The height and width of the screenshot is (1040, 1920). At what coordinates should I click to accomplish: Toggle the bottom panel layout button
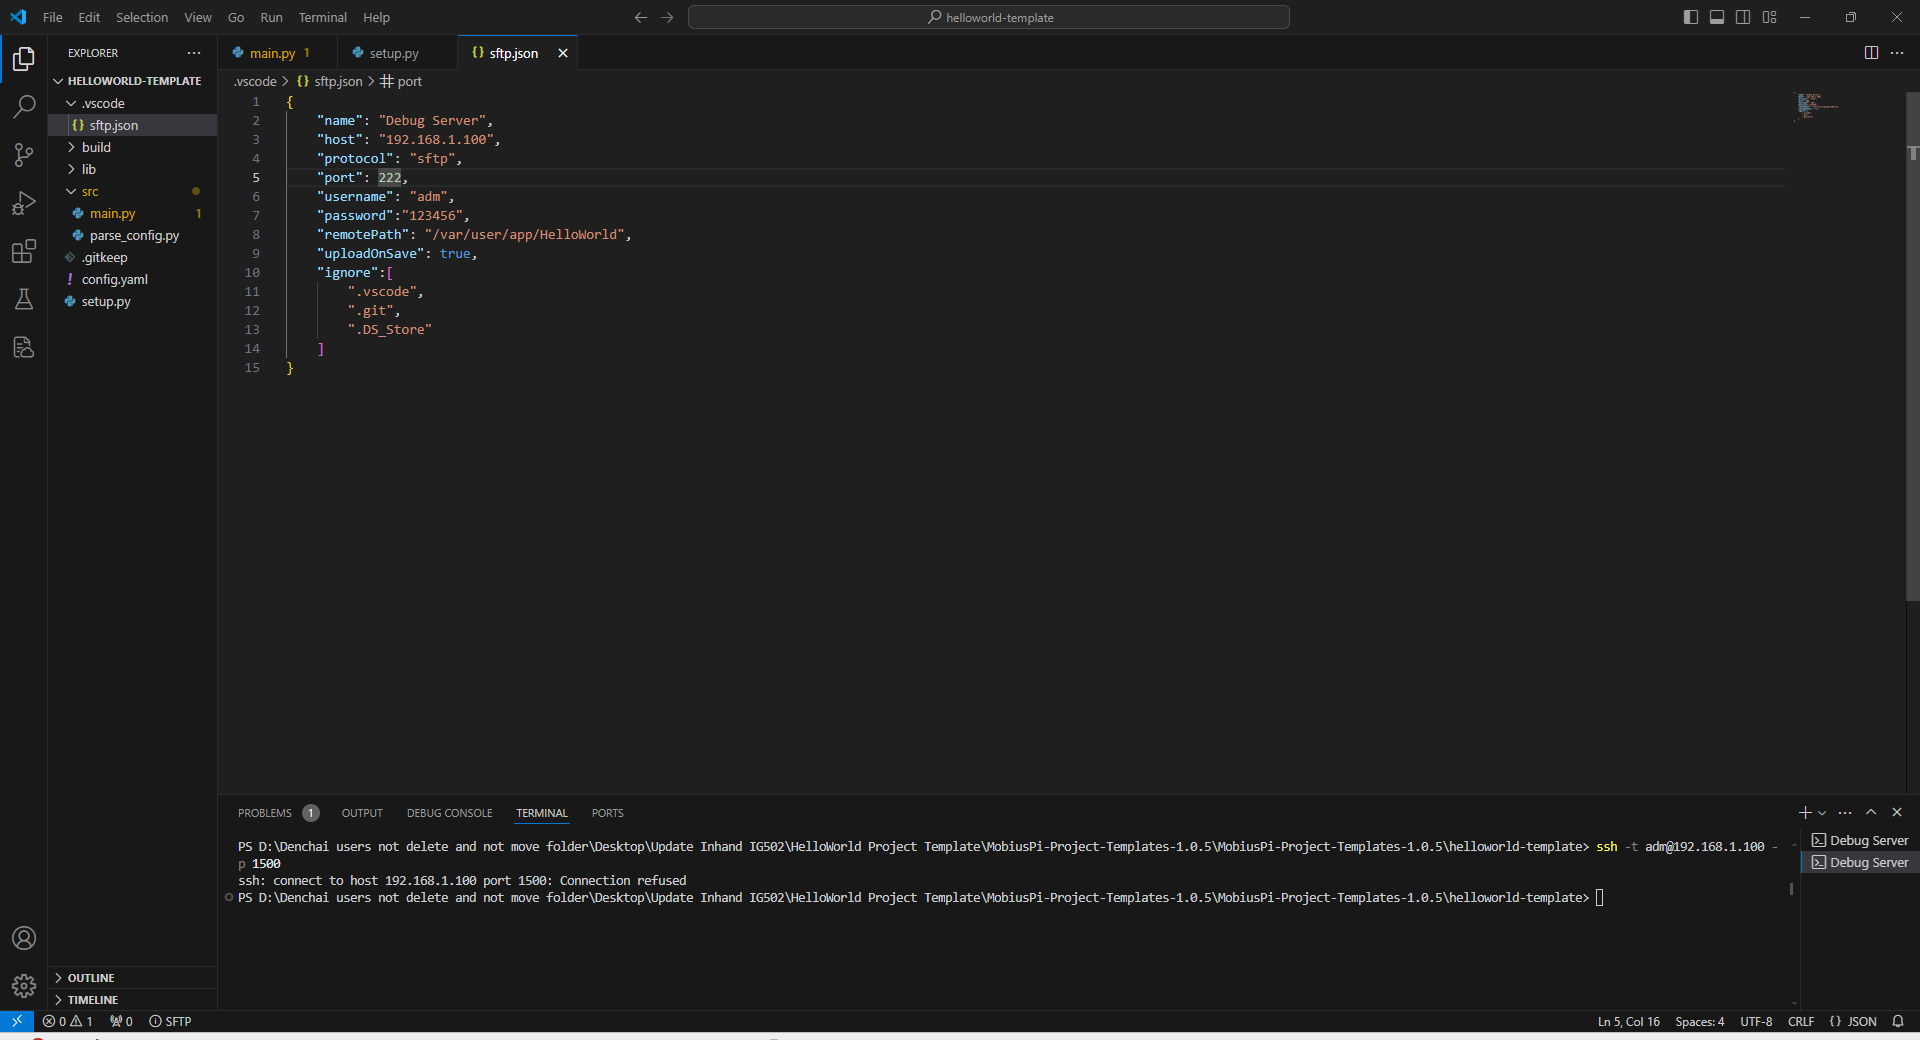click(1717, 17)
